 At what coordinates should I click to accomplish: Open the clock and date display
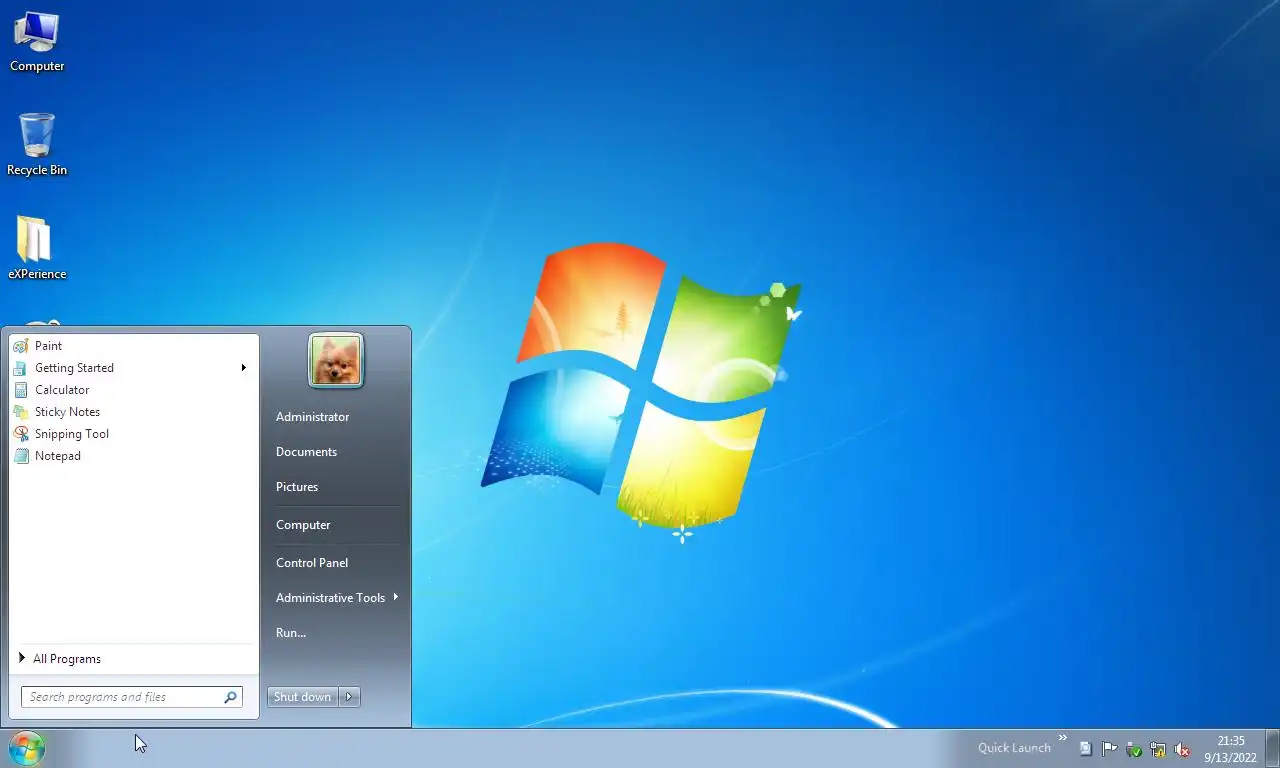click(x=1230, y=749)
